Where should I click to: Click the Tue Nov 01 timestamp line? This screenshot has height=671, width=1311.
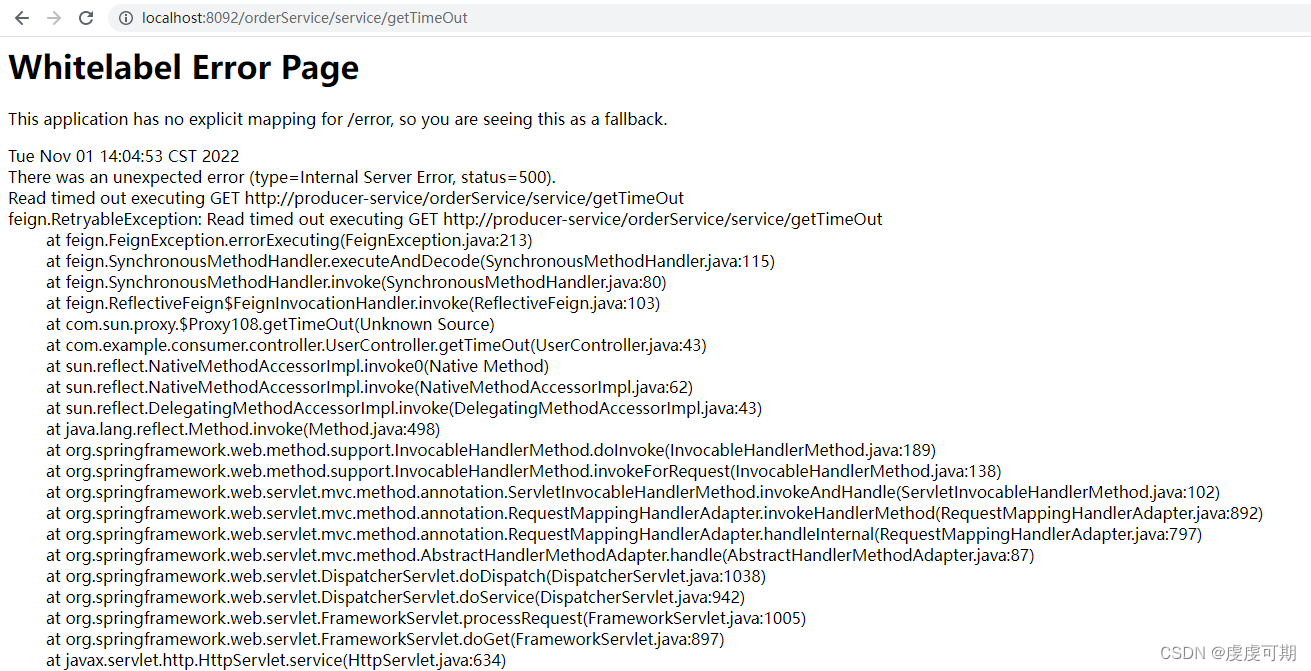tap(124, 156)
